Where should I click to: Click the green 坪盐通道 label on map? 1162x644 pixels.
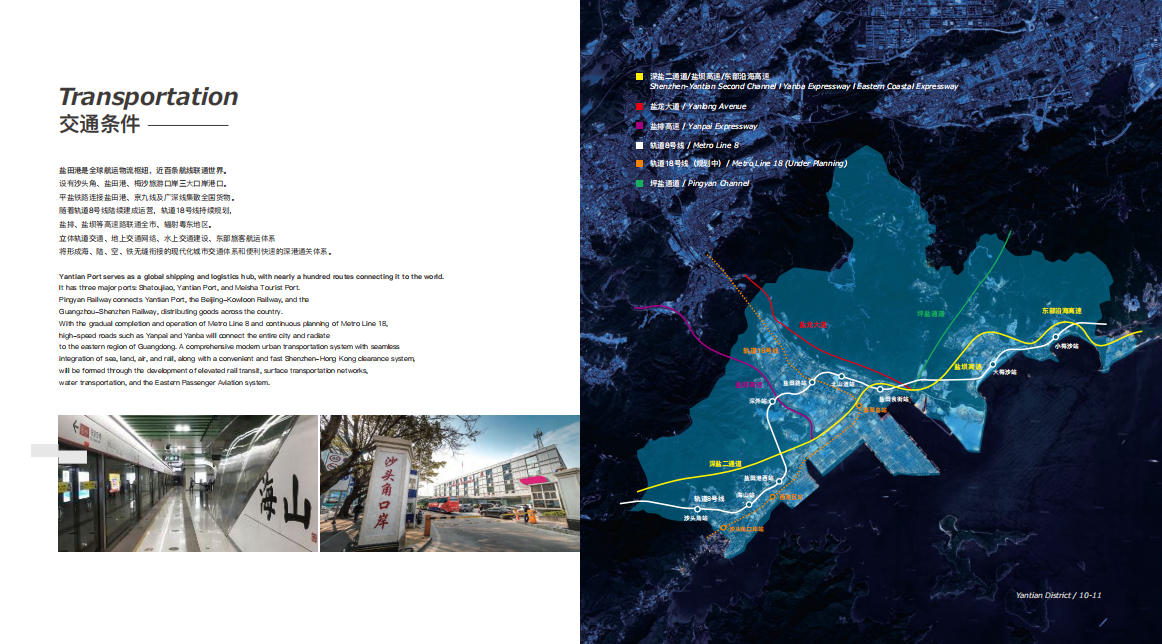pyautogui.click(x=931, y=313)
